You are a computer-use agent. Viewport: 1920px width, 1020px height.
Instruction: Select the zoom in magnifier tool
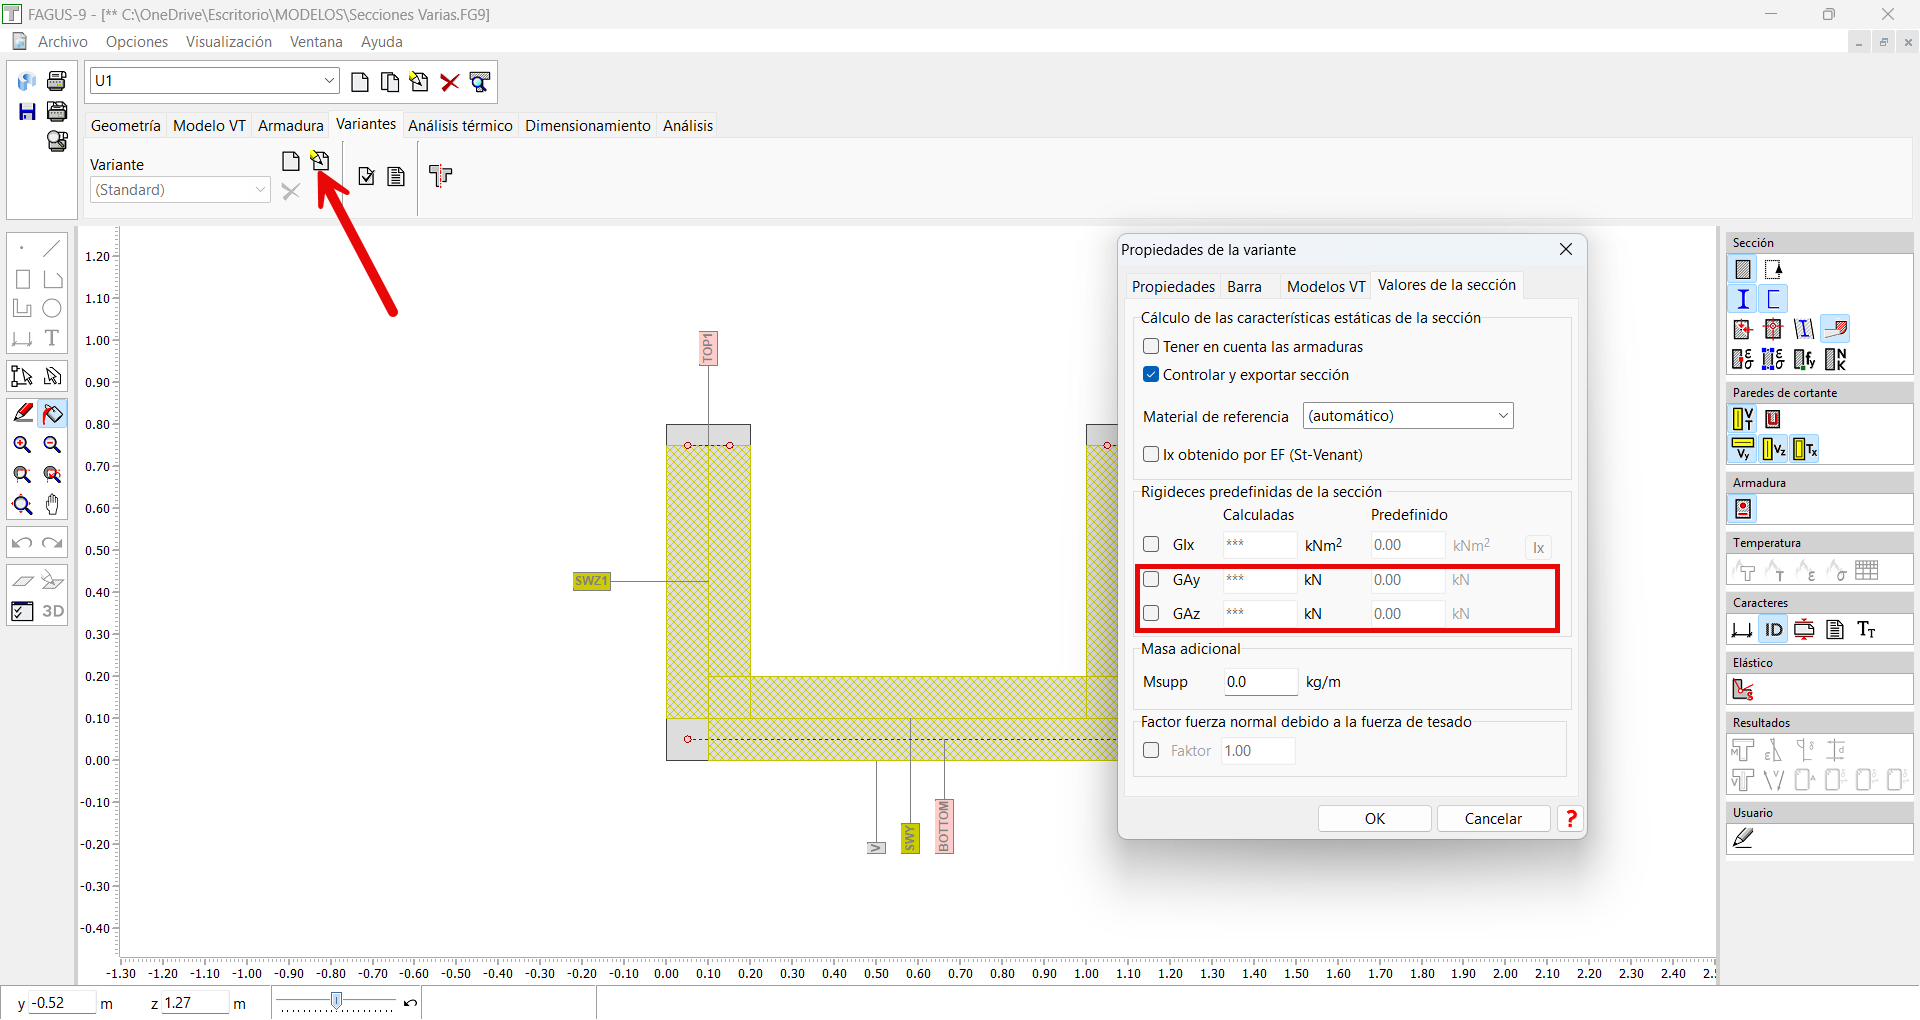pyautogui.click(x=22, y=445)
